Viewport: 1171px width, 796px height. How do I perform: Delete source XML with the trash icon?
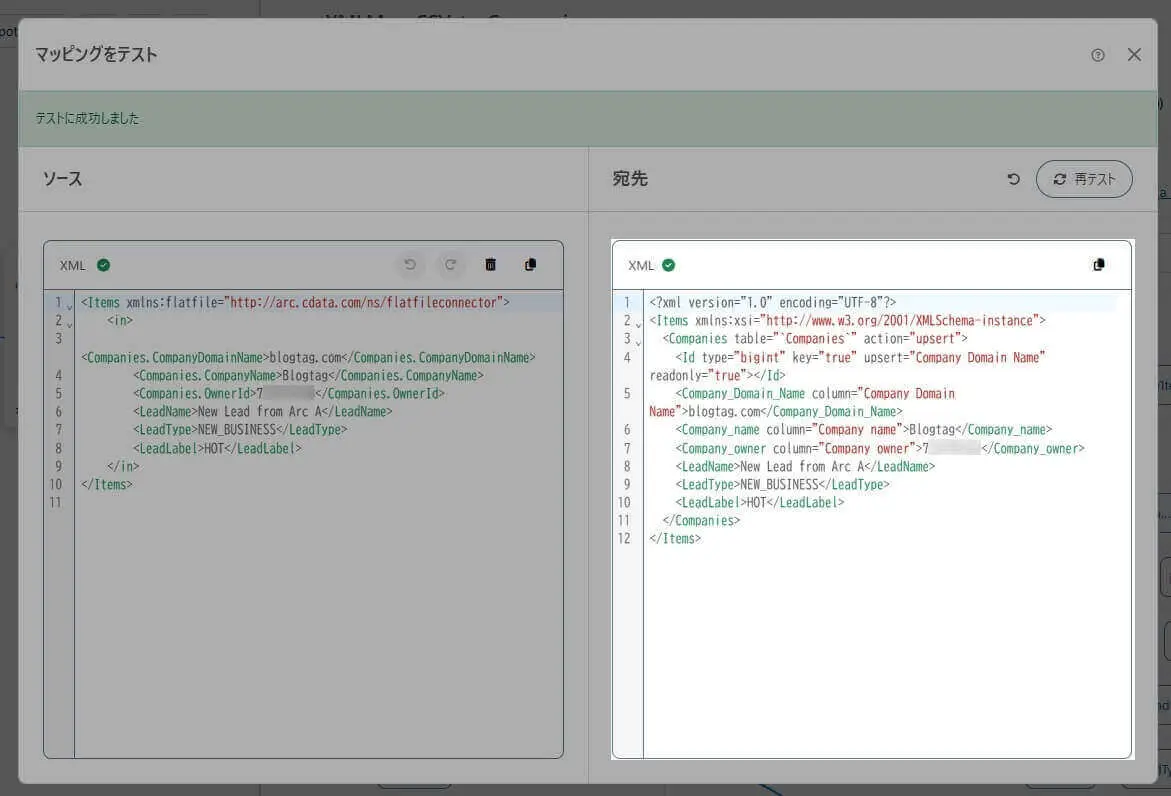click(x=490, y=265)
